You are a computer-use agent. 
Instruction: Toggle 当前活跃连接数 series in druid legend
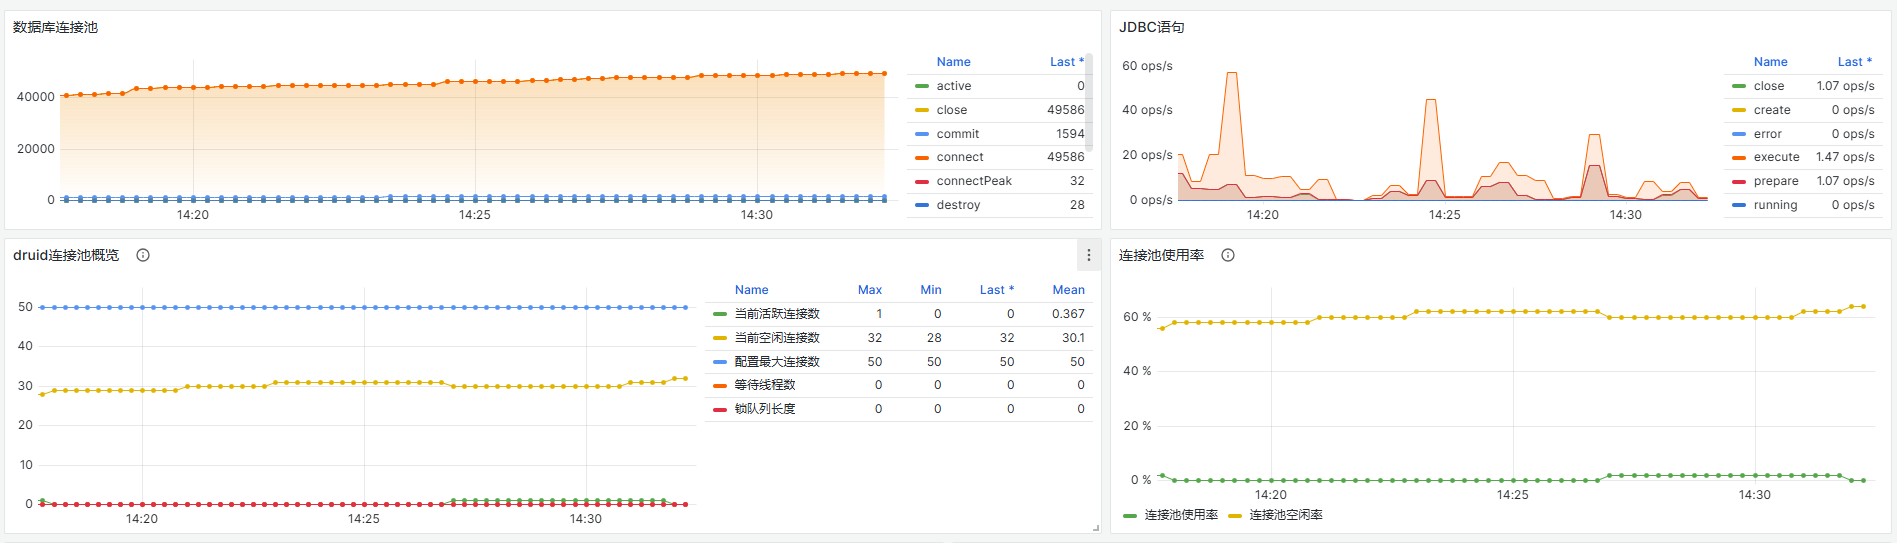(777, 314)
